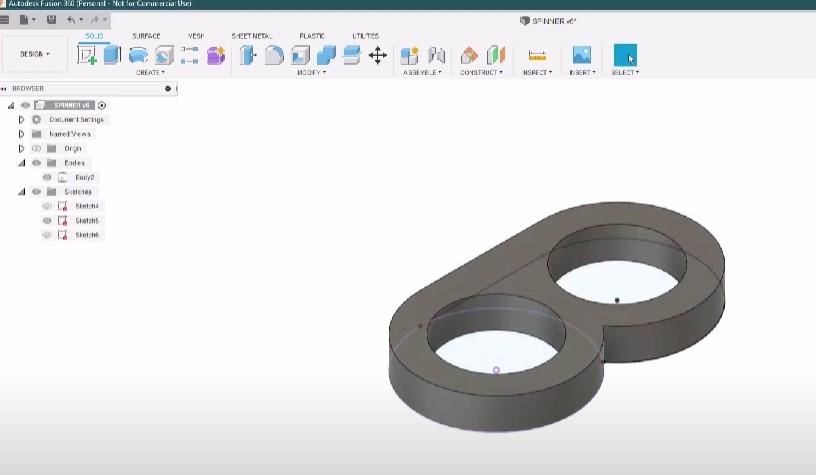The height and width of the screenshot is (475, 816).
Task: Click the Measure tool icon
Action: point(537,55)
